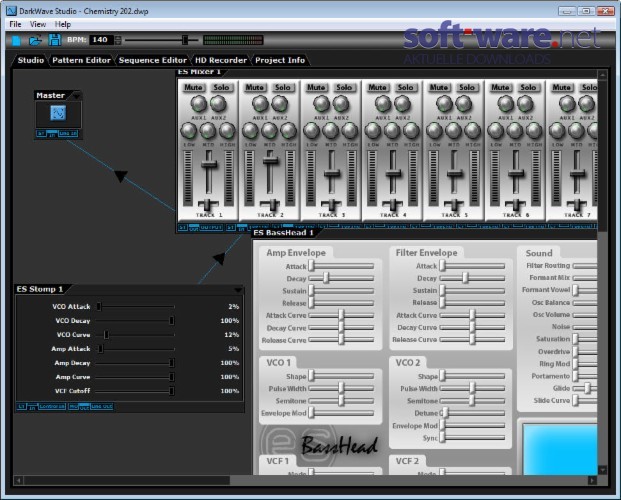Click the ES Stomp 1 Line Out connector
621x500 pixels.
pyautogui.click(x=102, y=406)
